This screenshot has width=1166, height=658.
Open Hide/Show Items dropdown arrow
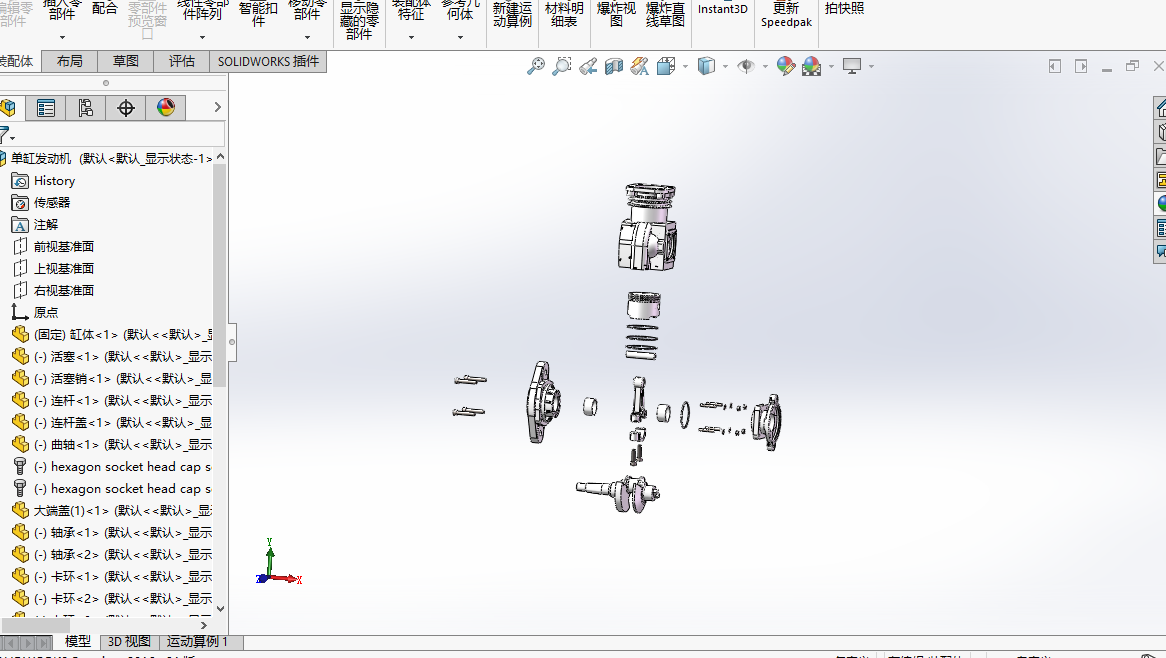point(765,67)
